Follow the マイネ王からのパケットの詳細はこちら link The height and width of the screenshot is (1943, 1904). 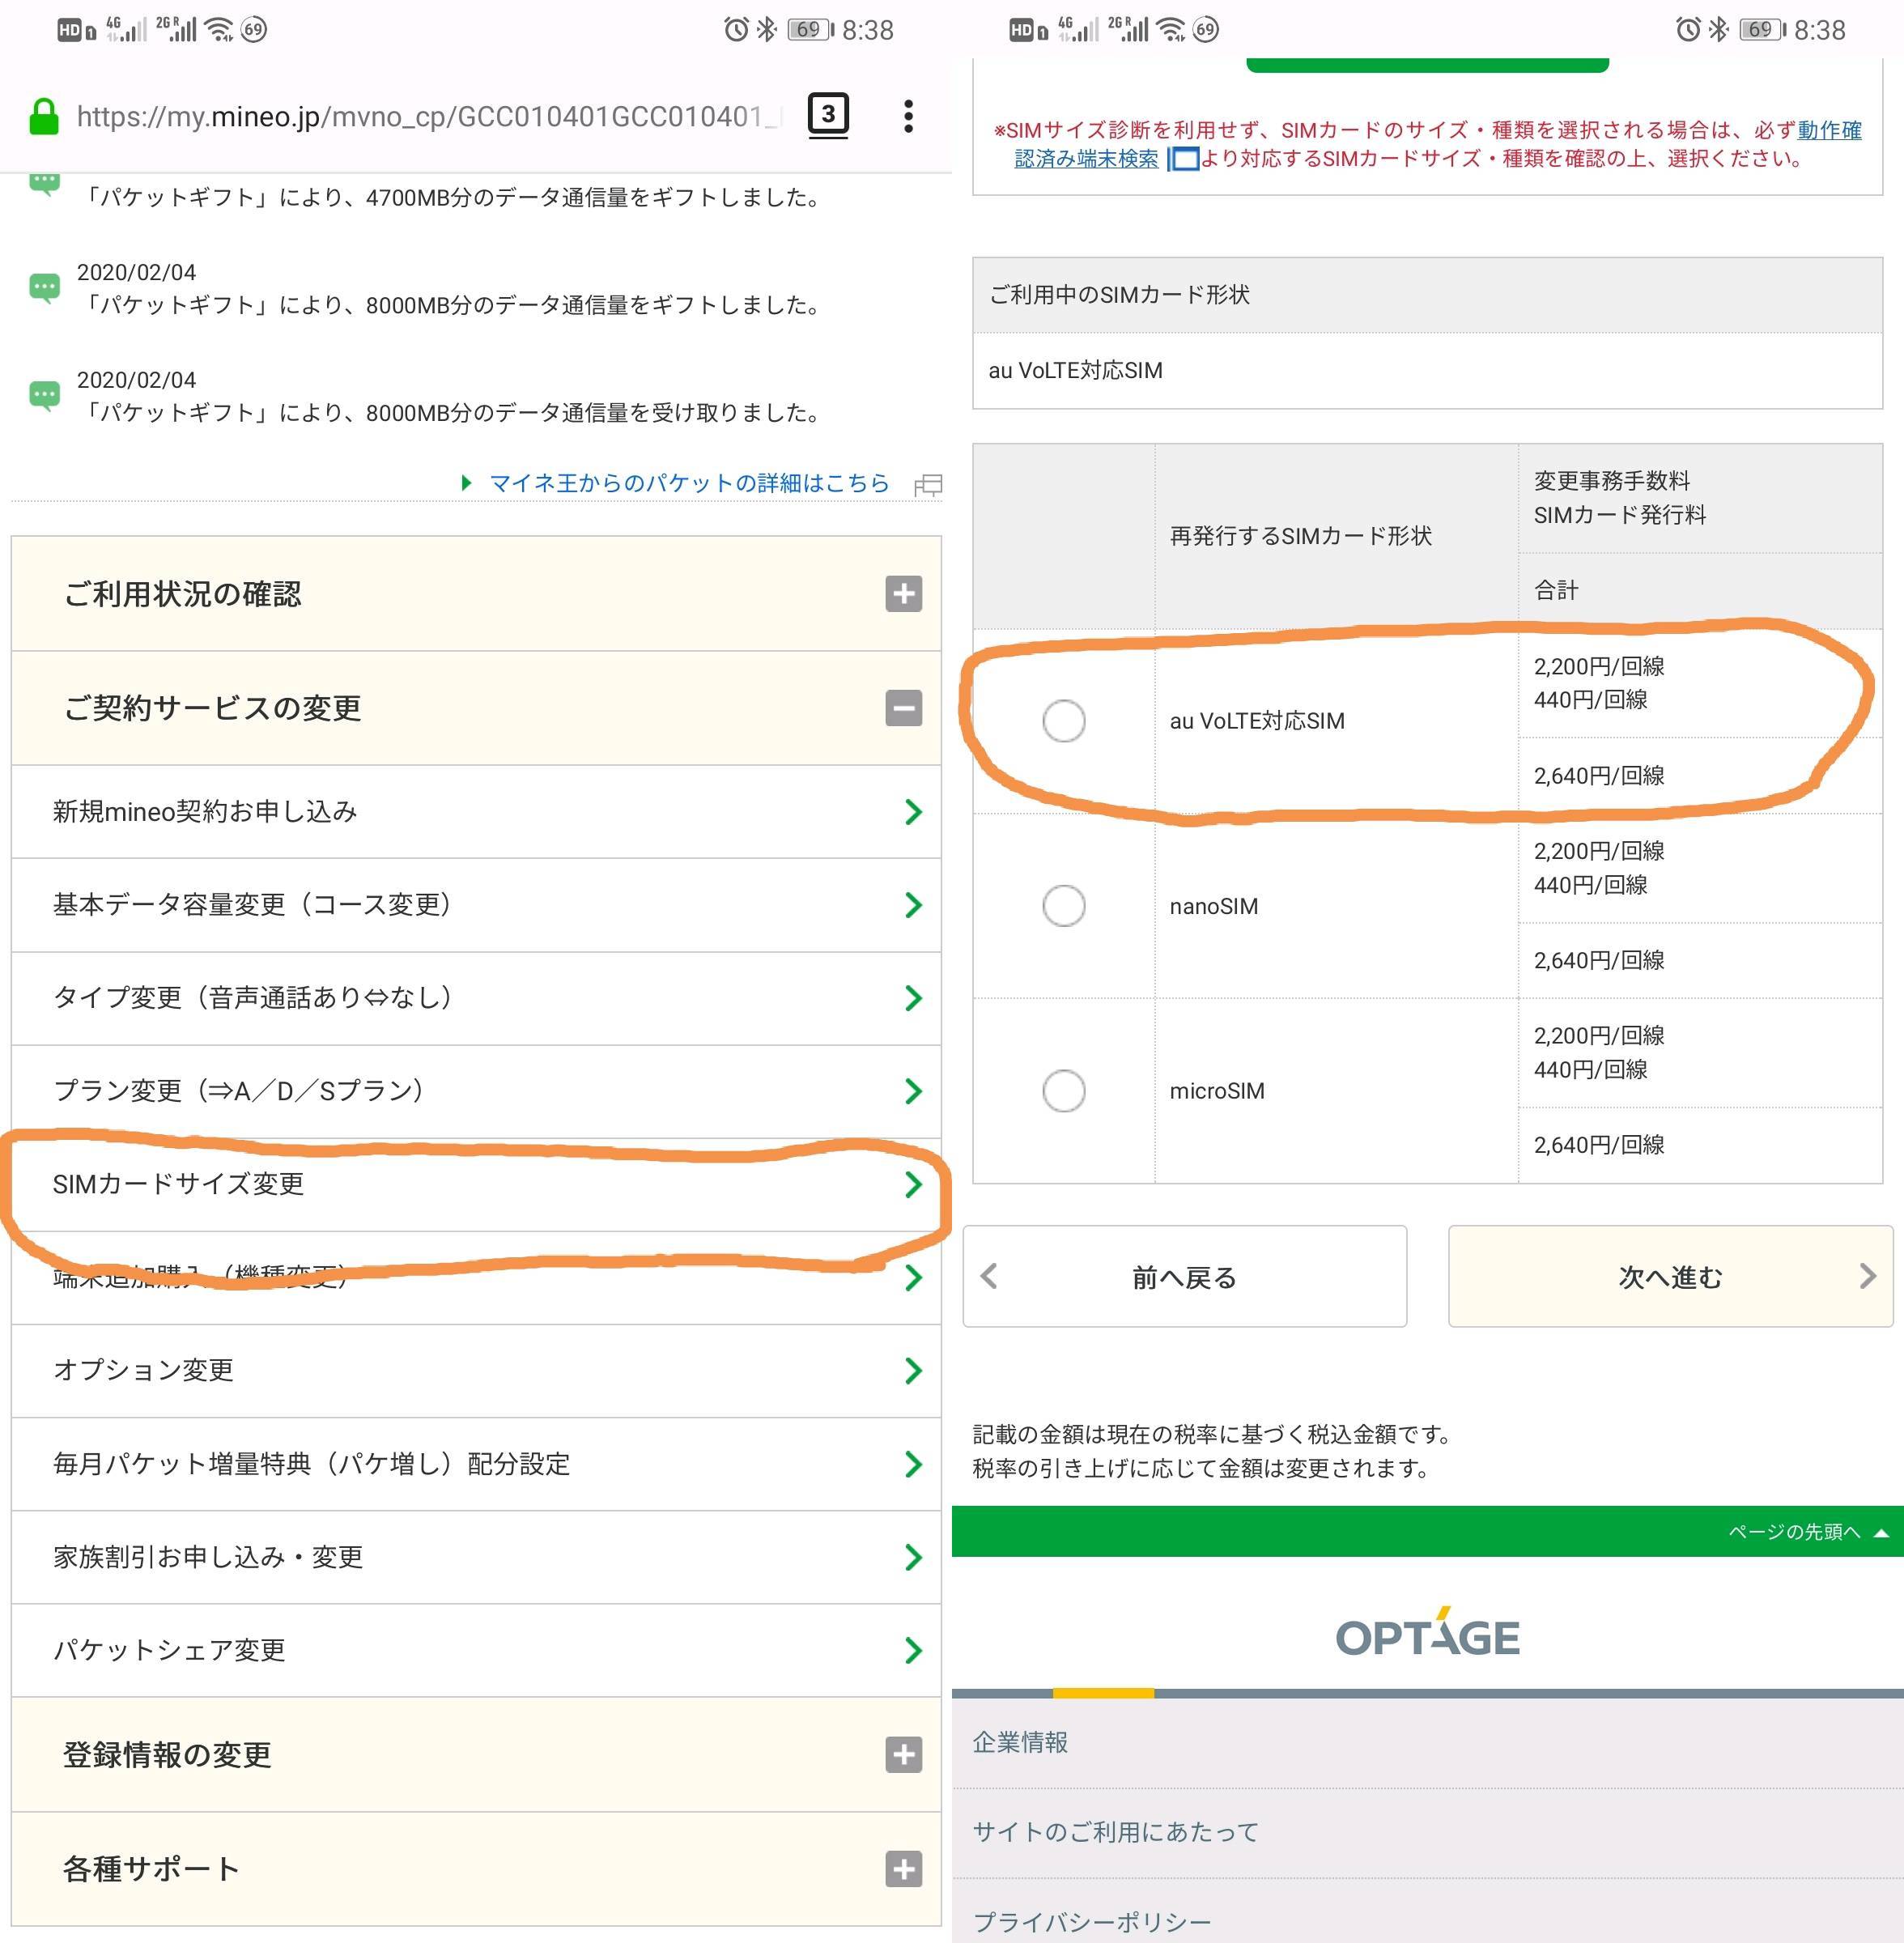point(688,483)
